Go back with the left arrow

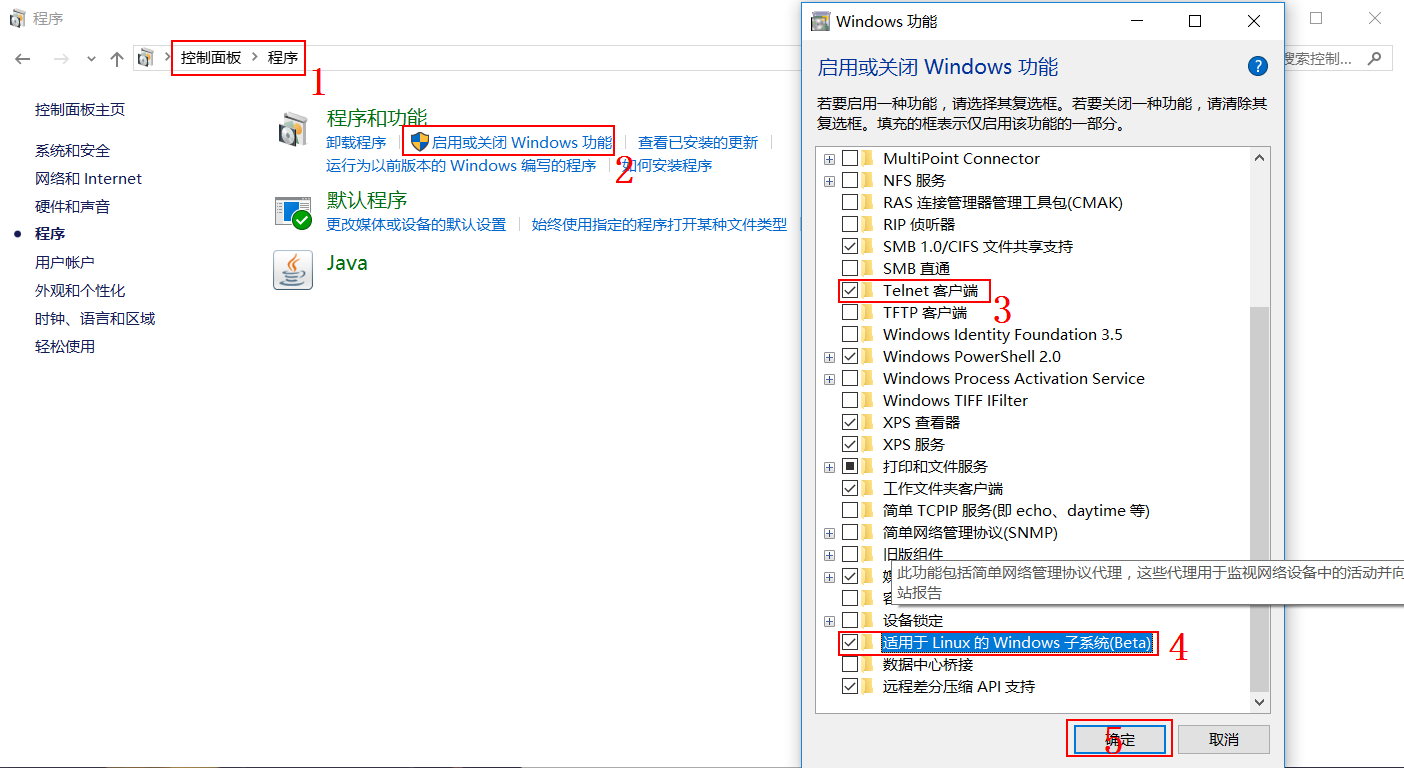click(23, 59)
